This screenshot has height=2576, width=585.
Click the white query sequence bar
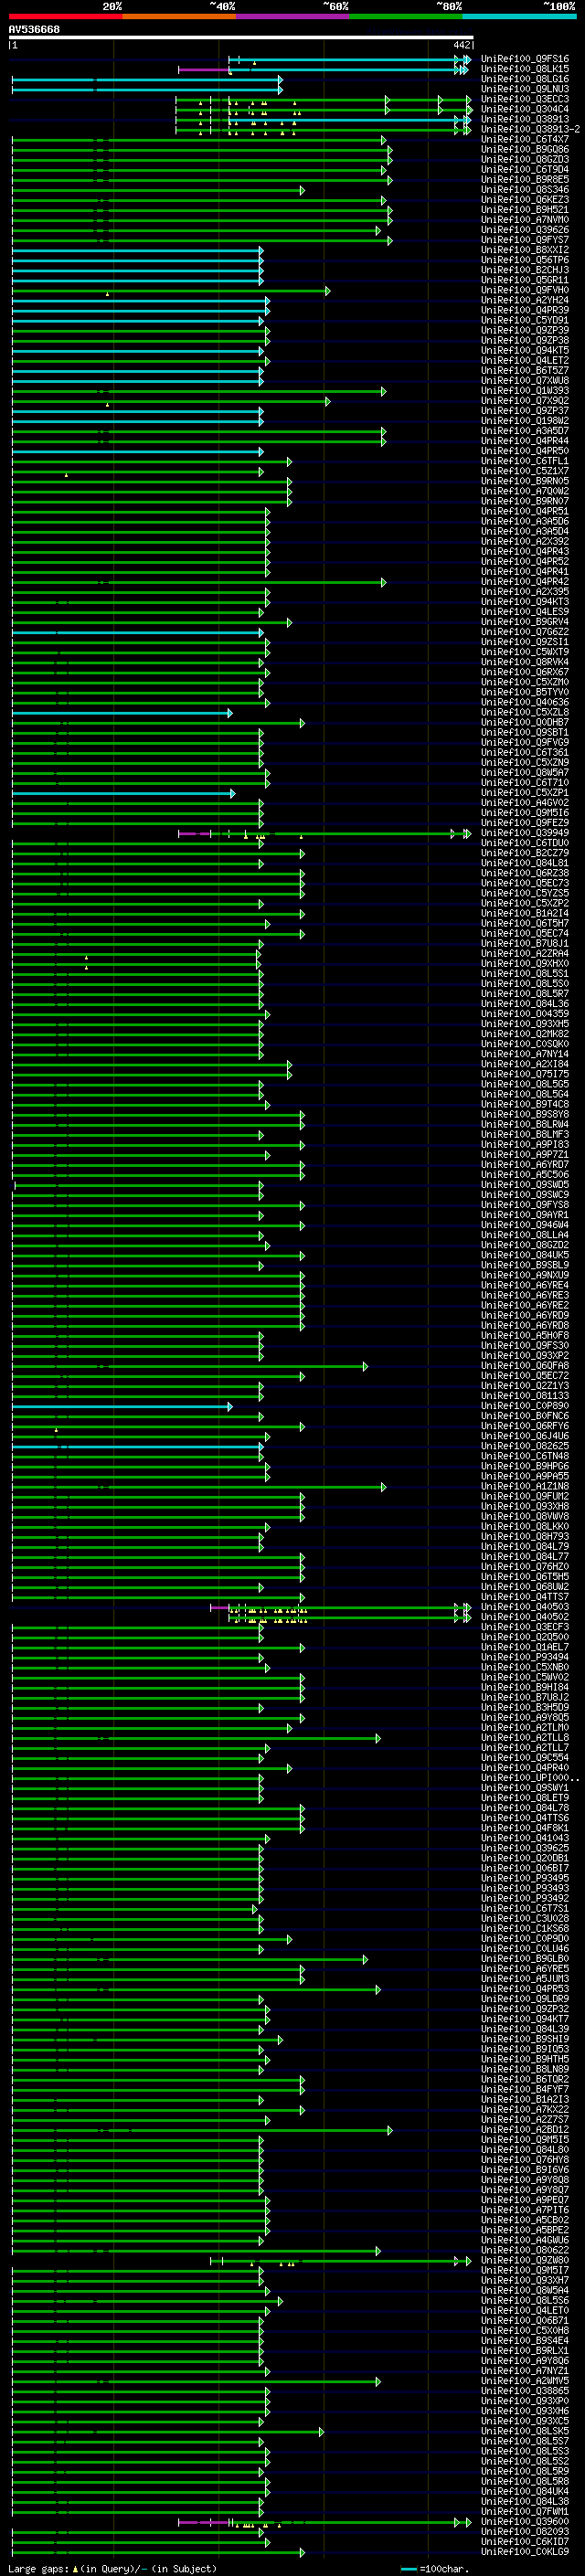[x=241, y=38]
